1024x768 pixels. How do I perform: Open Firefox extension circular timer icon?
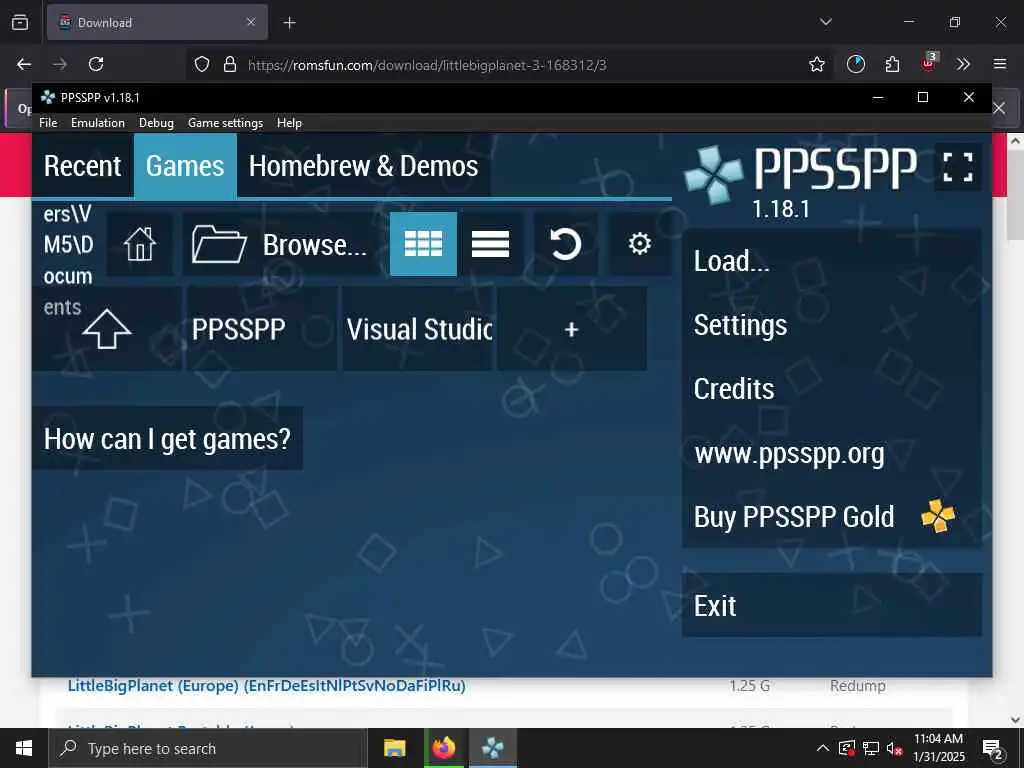point(856,64)
